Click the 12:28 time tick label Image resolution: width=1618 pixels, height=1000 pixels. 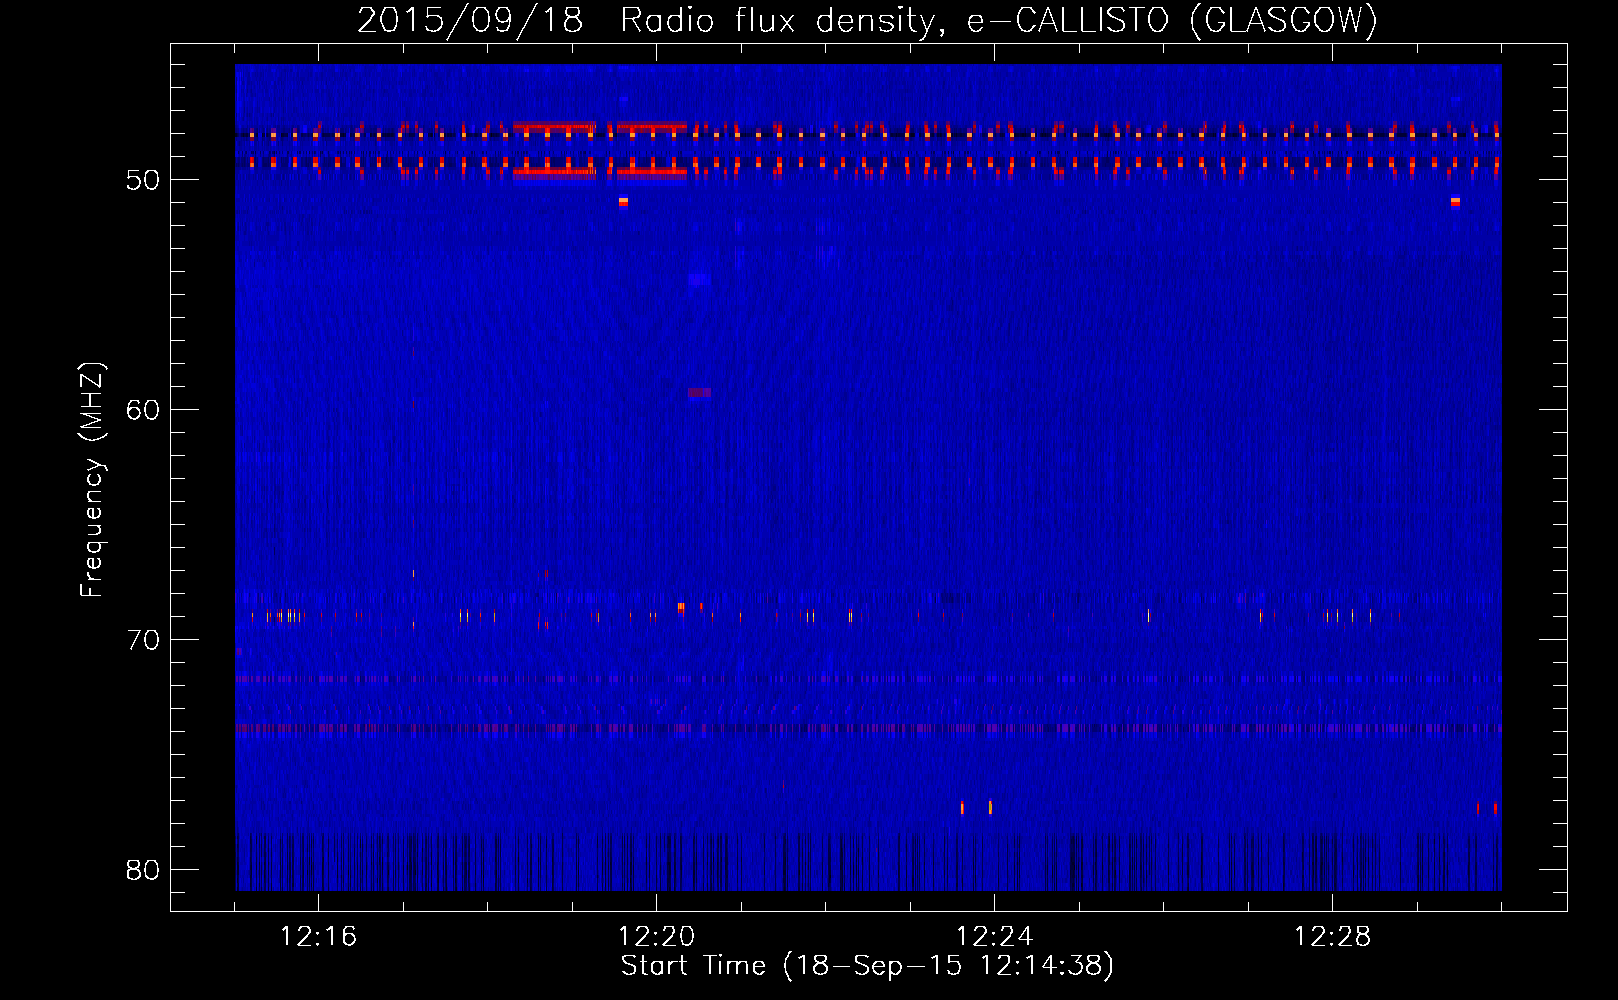click(1332, 937)
